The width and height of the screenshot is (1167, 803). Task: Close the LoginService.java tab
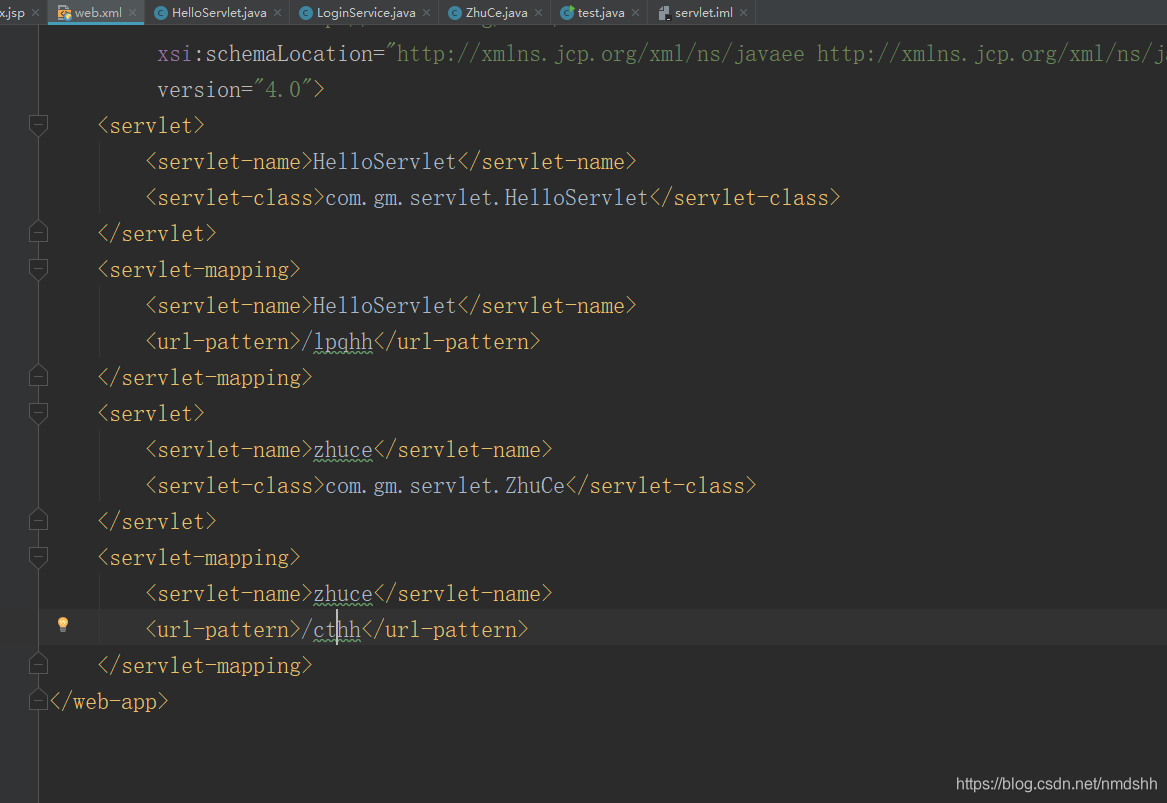pyautogui.click(x=426, y=13)
